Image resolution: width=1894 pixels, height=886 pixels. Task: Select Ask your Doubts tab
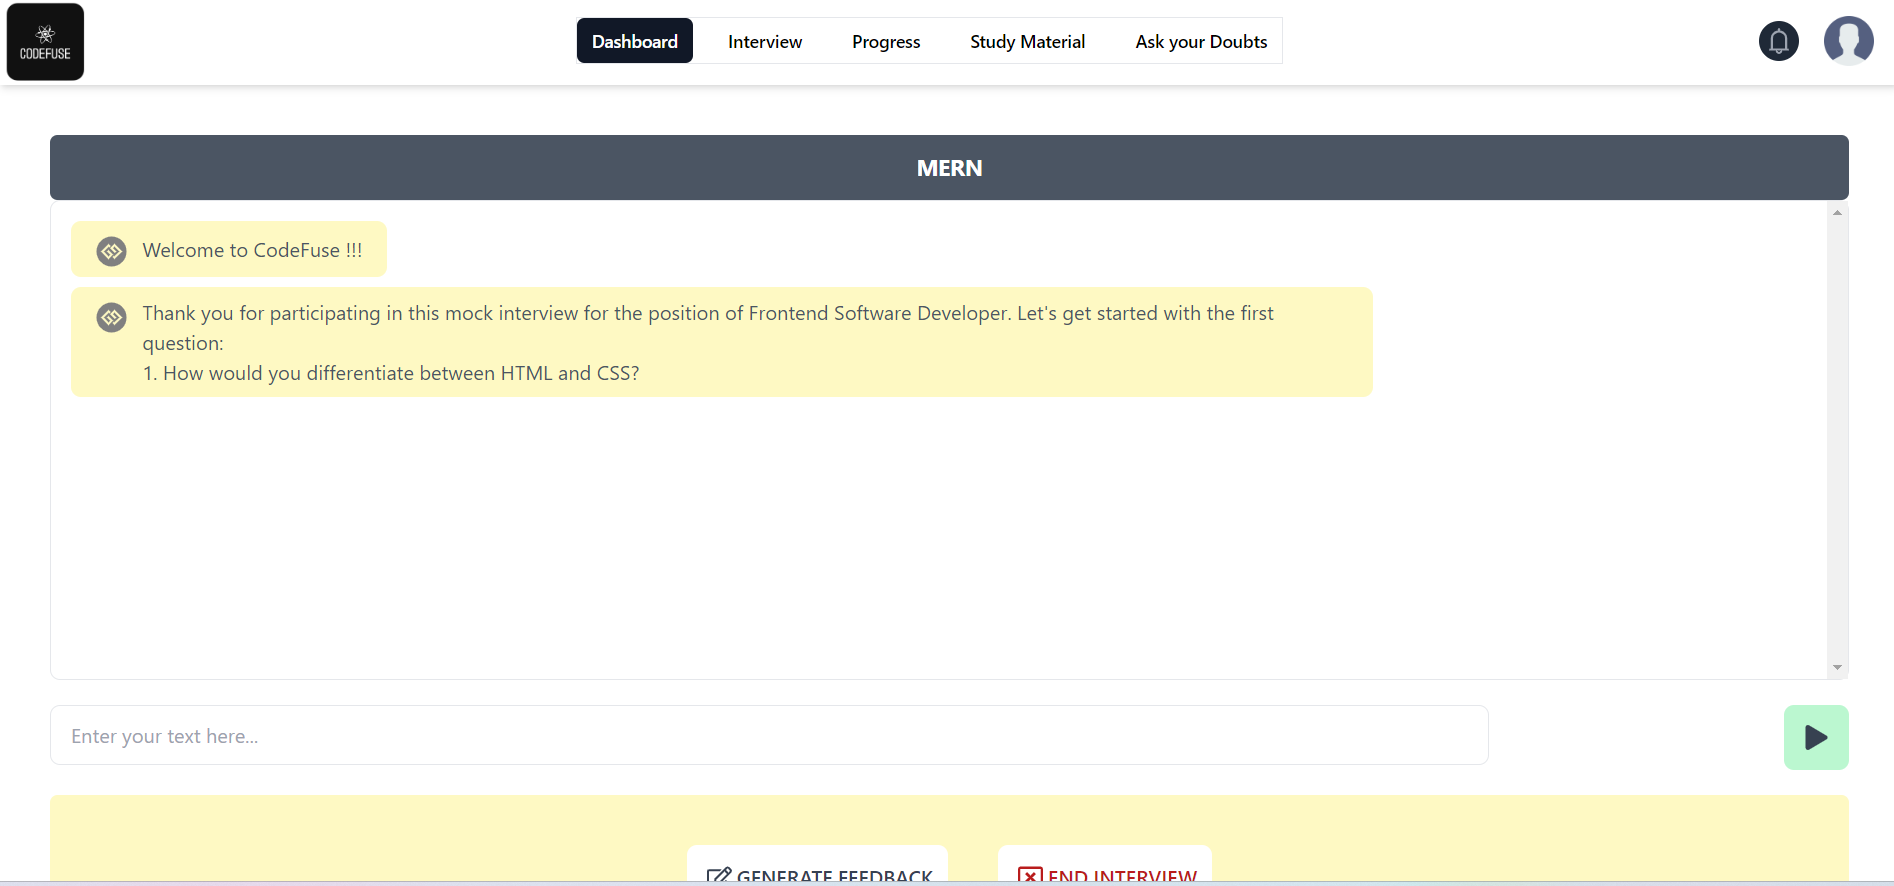(x=1201, y=41)
